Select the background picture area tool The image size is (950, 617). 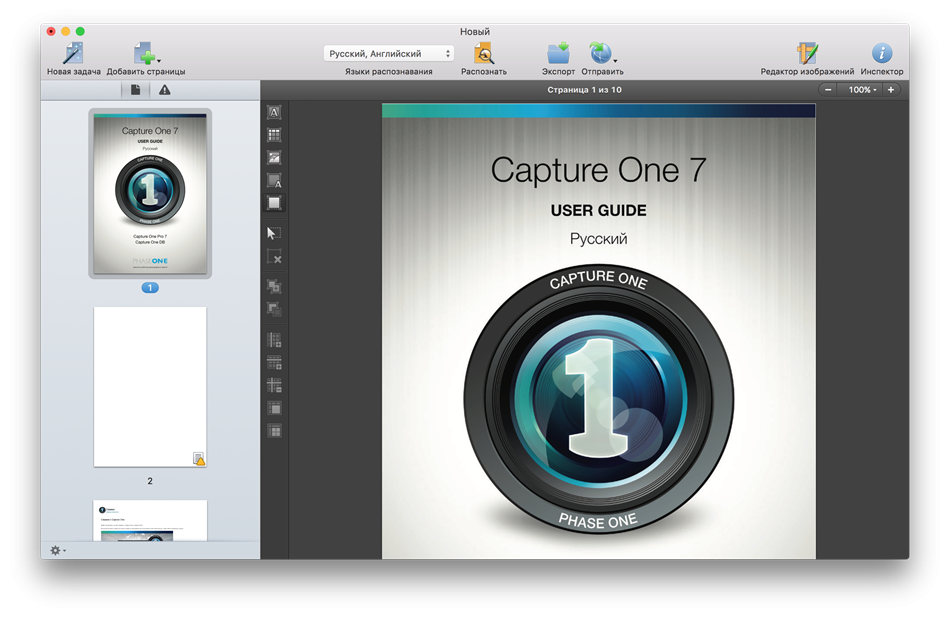click(x=274, y=180)
